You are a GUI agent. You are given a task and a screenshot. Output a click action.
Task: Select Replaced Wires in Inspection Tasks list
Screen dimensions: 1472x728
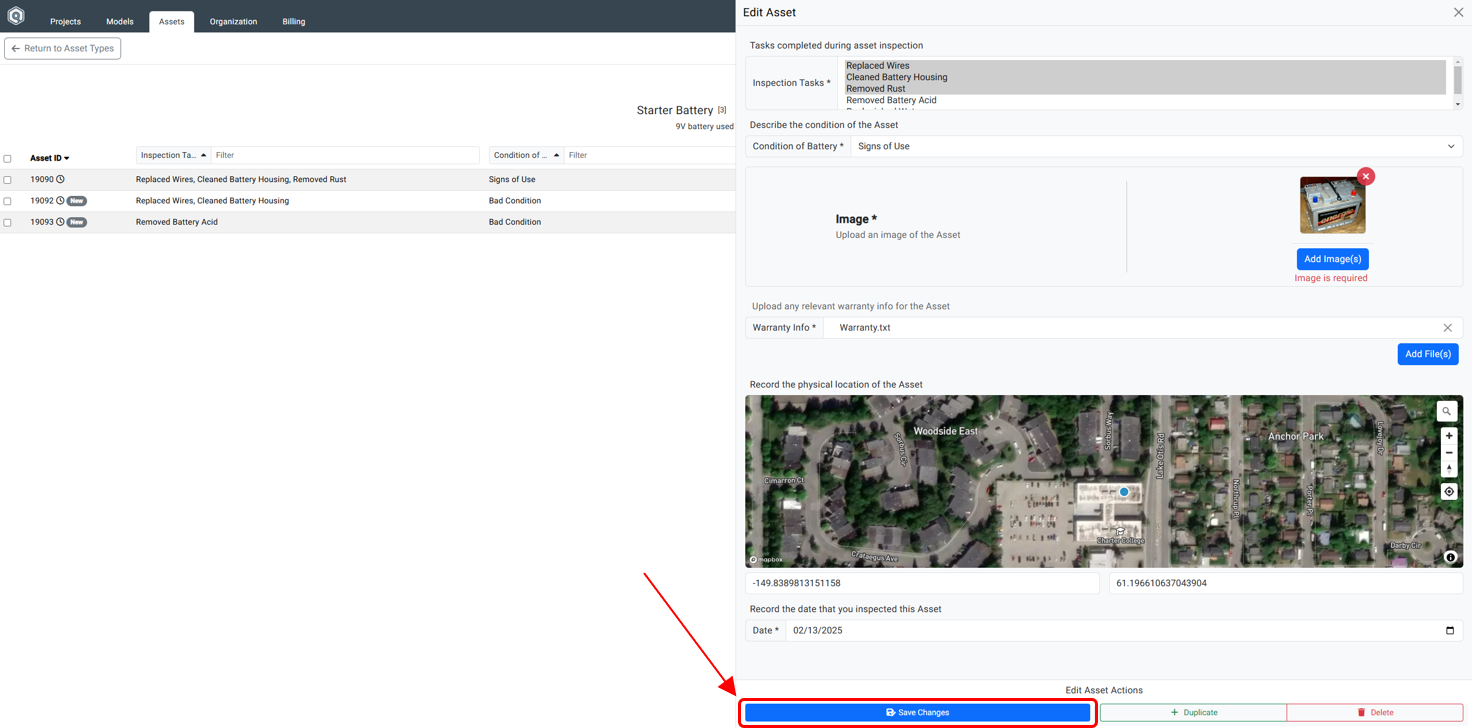click(x=1145, y=66)
